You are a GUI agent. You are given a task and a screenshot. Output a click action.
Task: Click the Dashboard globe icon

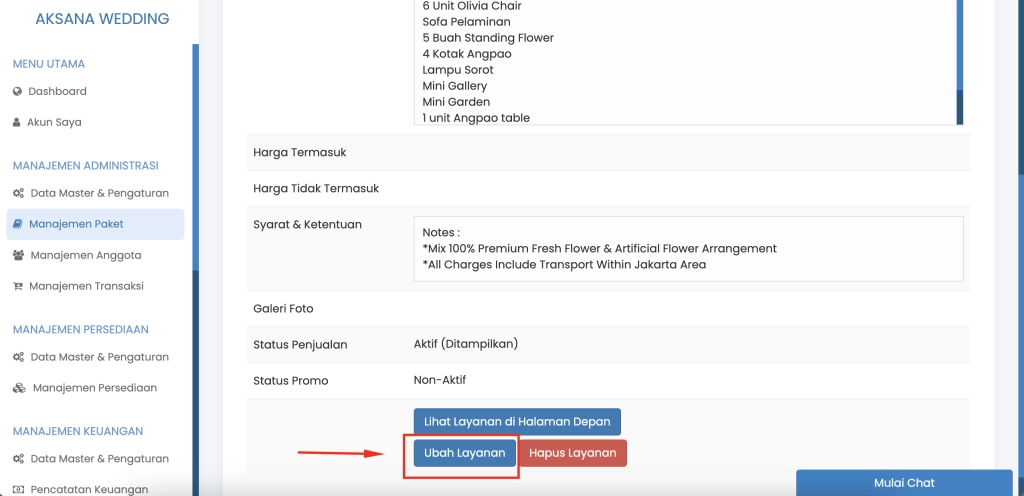pyautogui.click(x=17, y=92)
